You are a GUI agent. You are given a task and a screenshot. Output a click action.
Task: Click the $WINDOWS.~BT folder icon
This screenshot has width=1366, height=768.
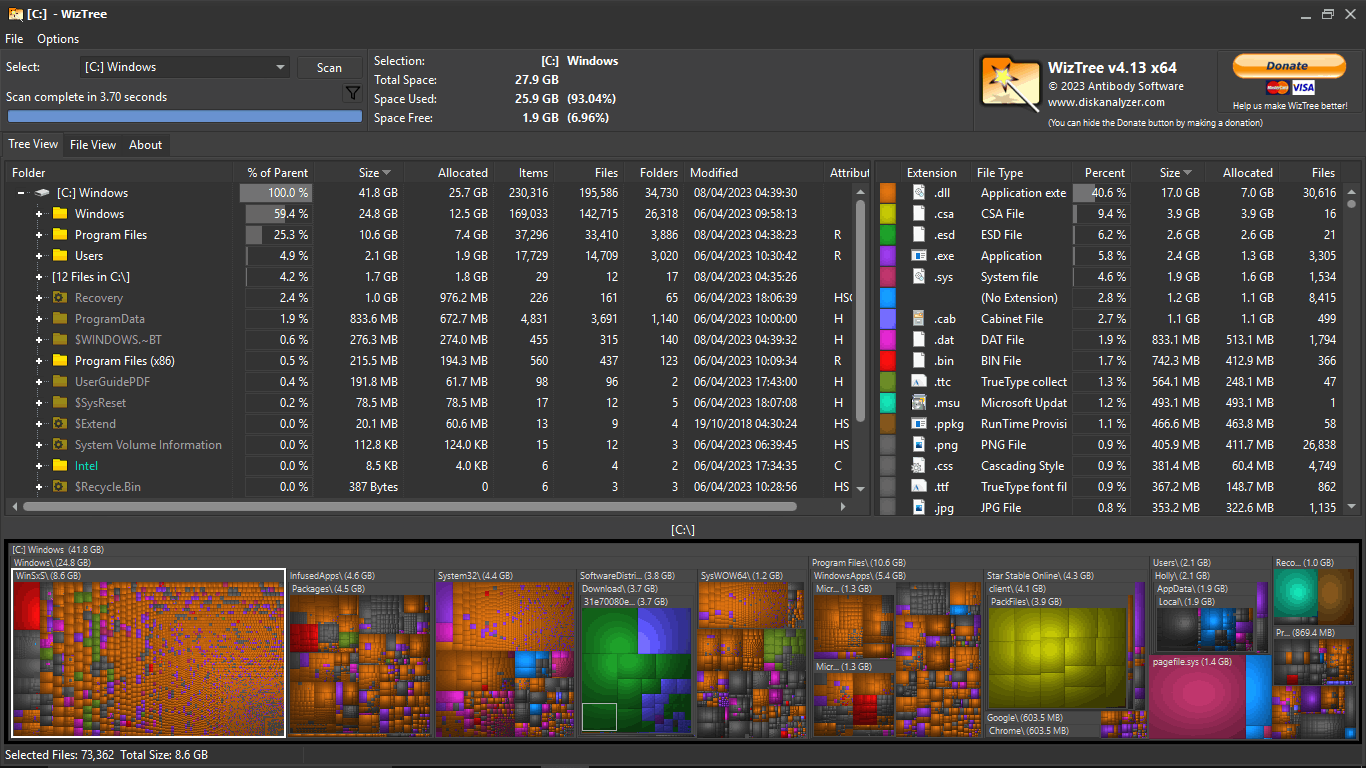[60, 340]
